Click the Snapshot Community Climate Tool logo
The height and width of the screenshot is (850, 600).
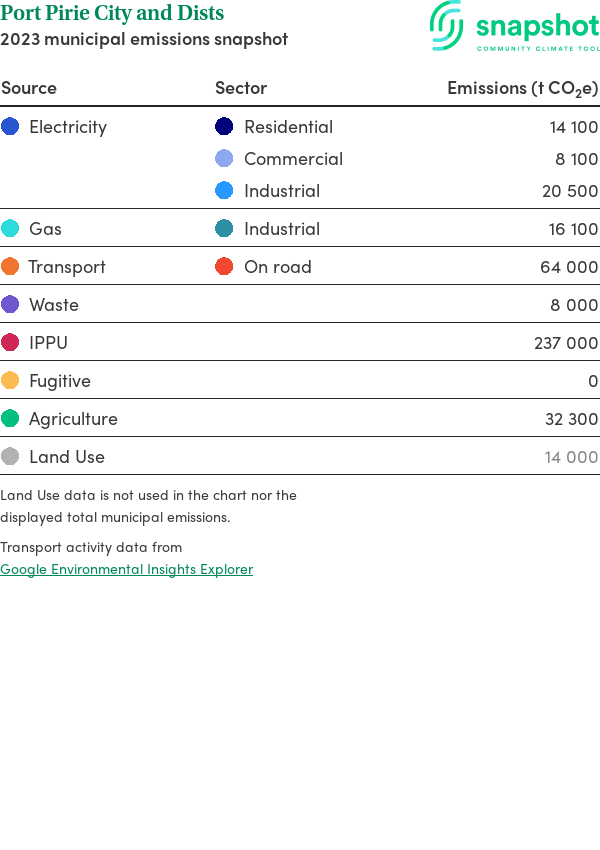(x=515, y=26)
